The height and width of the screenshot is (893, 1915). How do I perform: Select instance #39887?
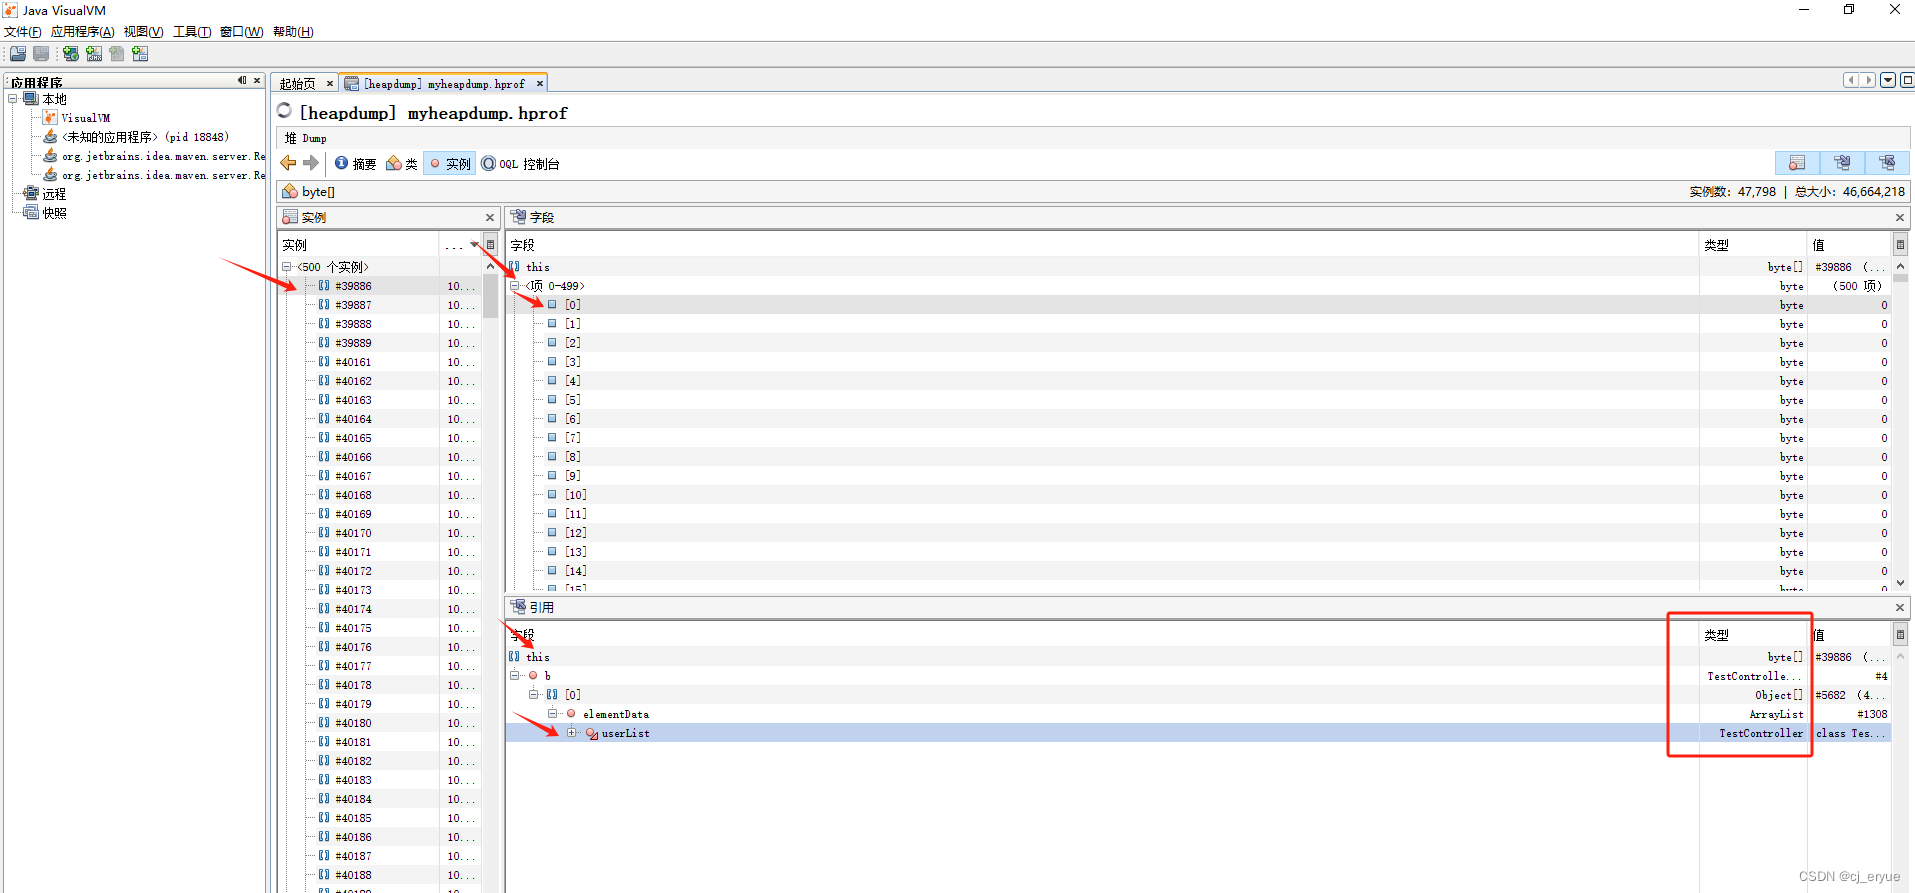[353, 305]
